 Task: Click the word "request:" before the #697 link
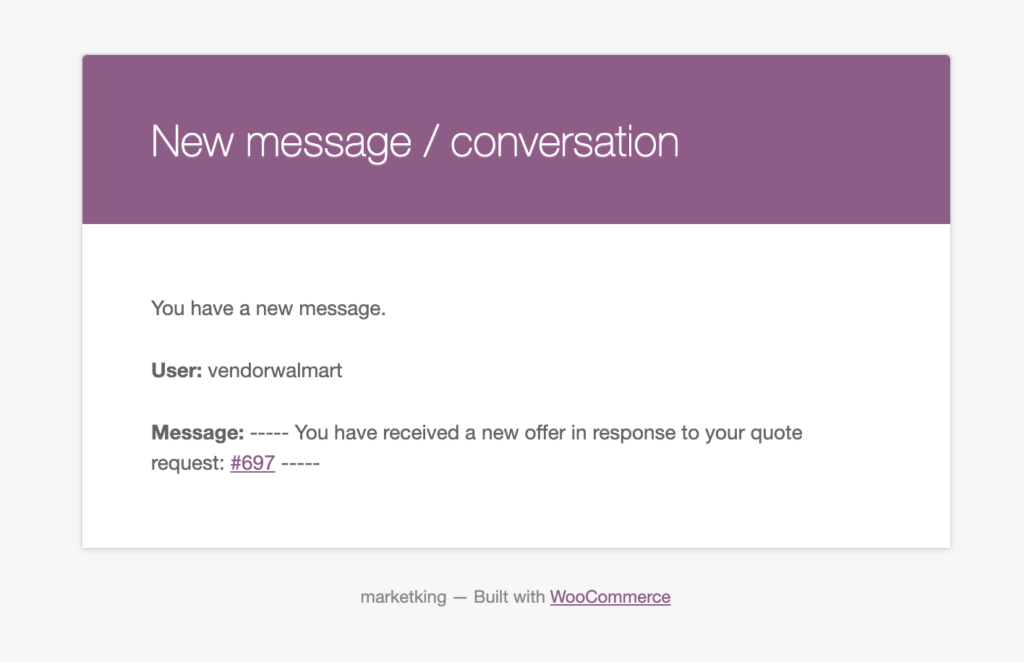188,464
